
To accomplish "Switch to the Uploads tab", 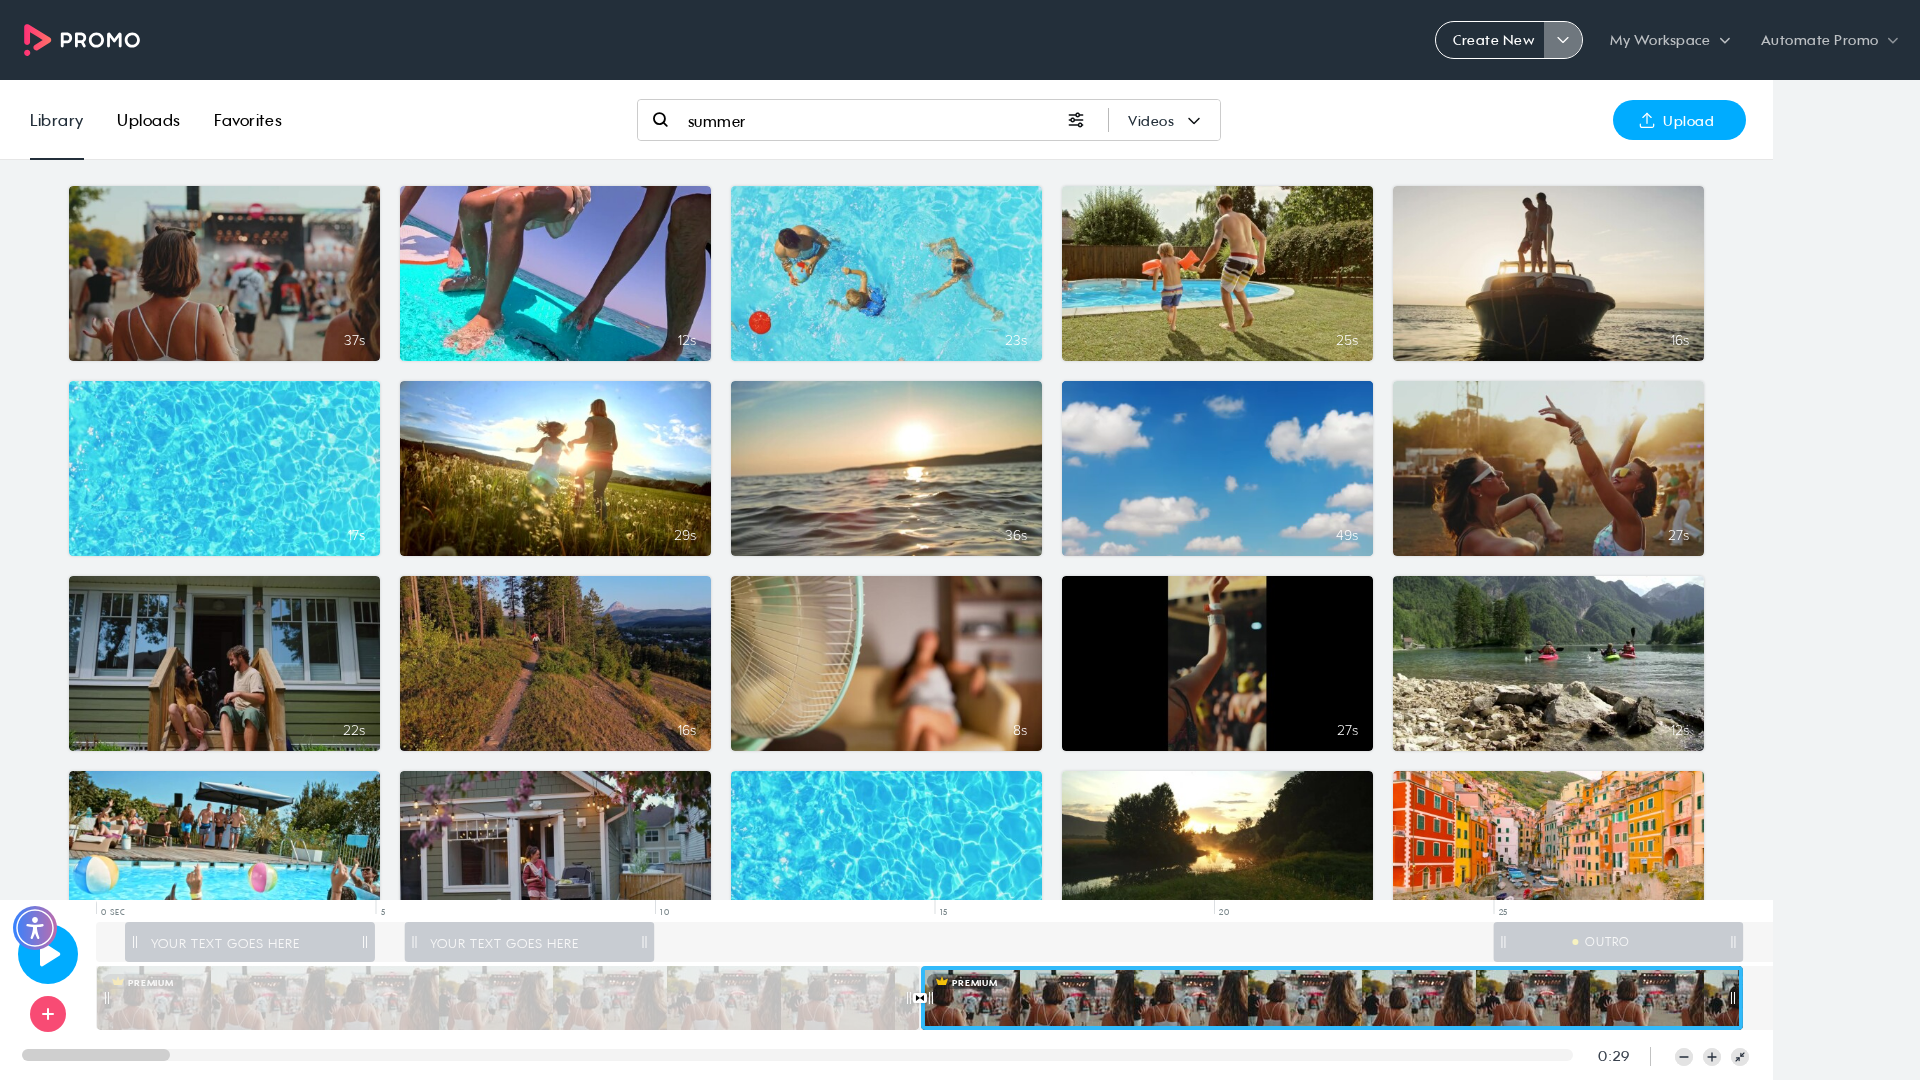I will coord(148,120).
